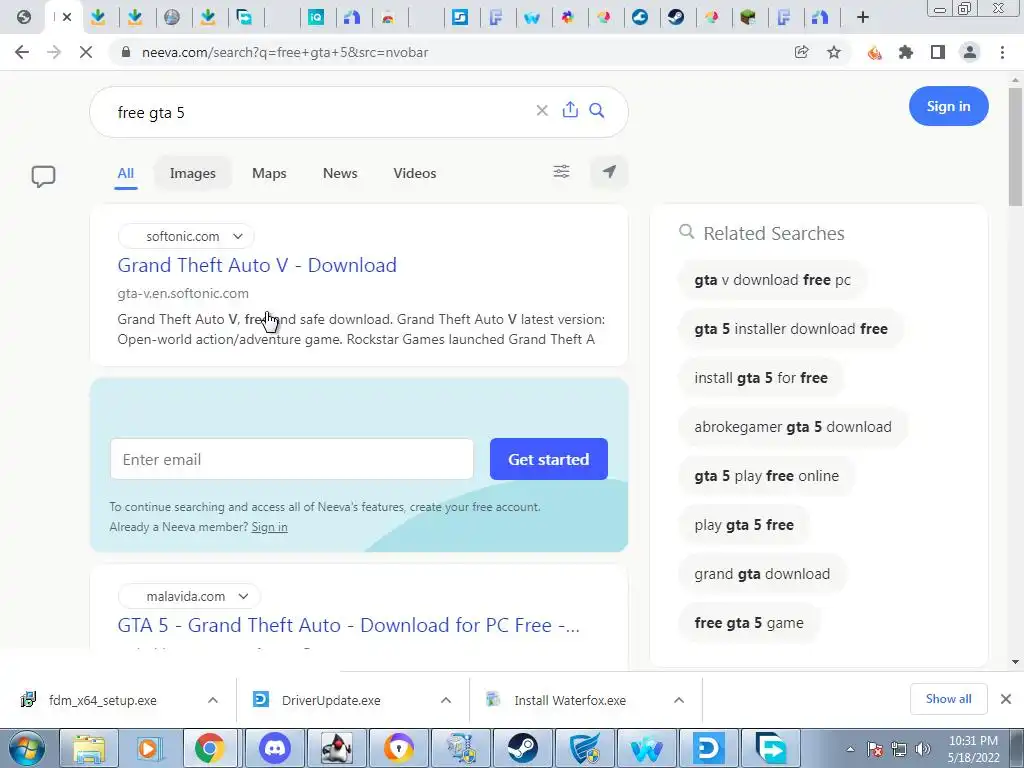Open the Java app icon in taskbar
The image size is (1024, 768).
(x=337, y=748)
